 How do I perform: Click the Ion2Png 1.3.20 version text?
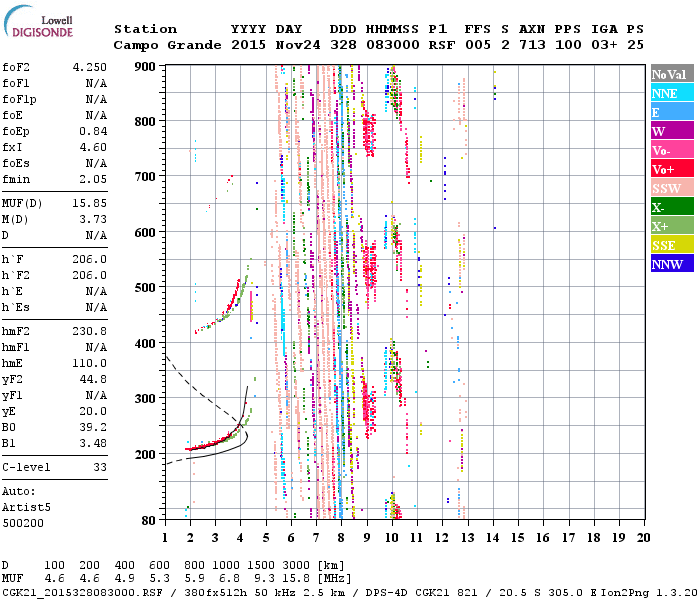pyautogui.click(x=649, y=593)
